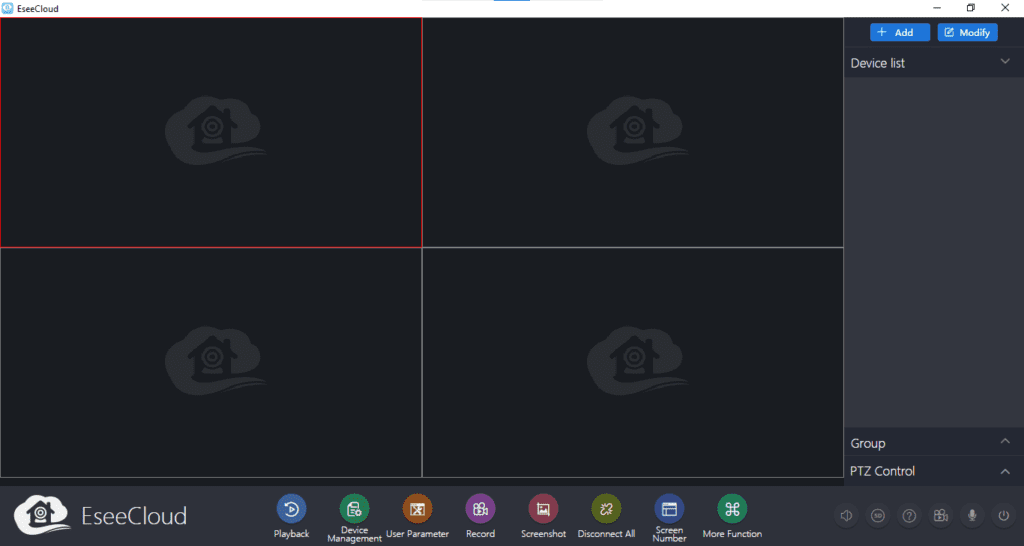Take a Screenshot of the video
Viewport: 1024px width, 546px height.
(x=543, y=509)
